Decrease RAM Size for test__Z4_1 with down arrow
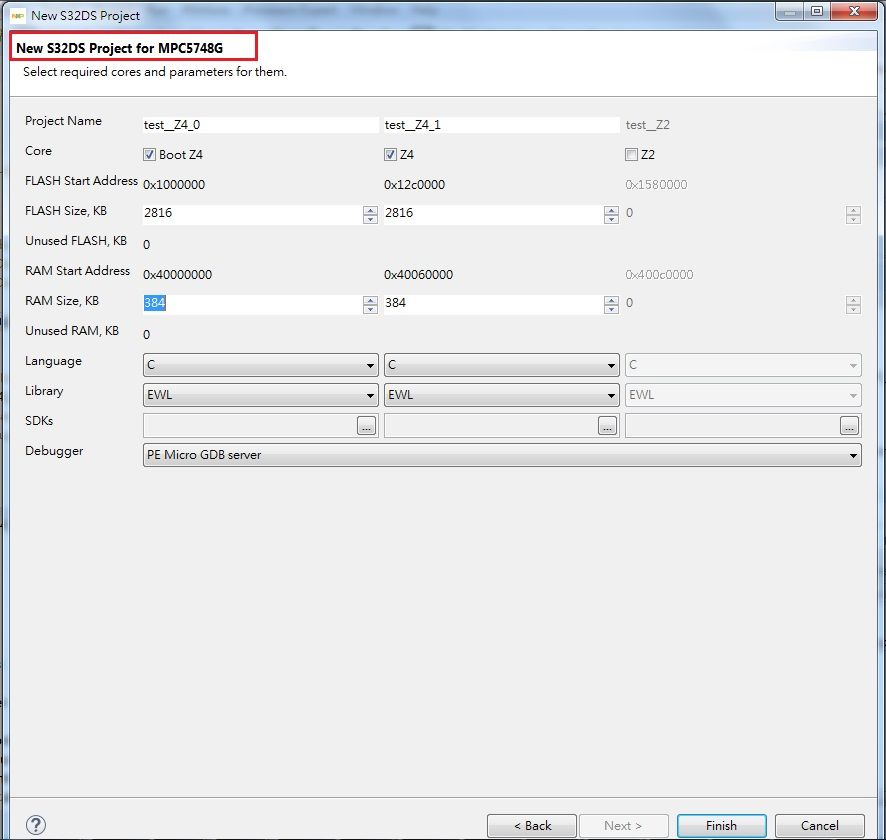This screenshot has width=886, height=840. click(x=611, y=308)
